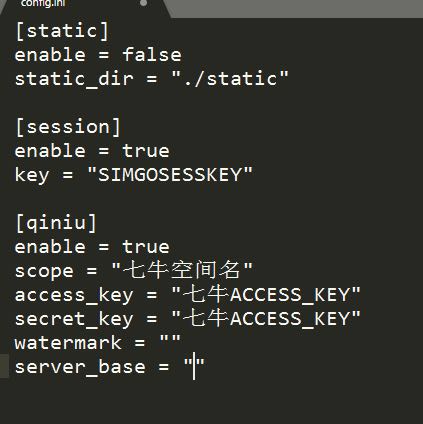Click the server_base key name
This screenshot has height=424, width=423.
tap(80, 367)
